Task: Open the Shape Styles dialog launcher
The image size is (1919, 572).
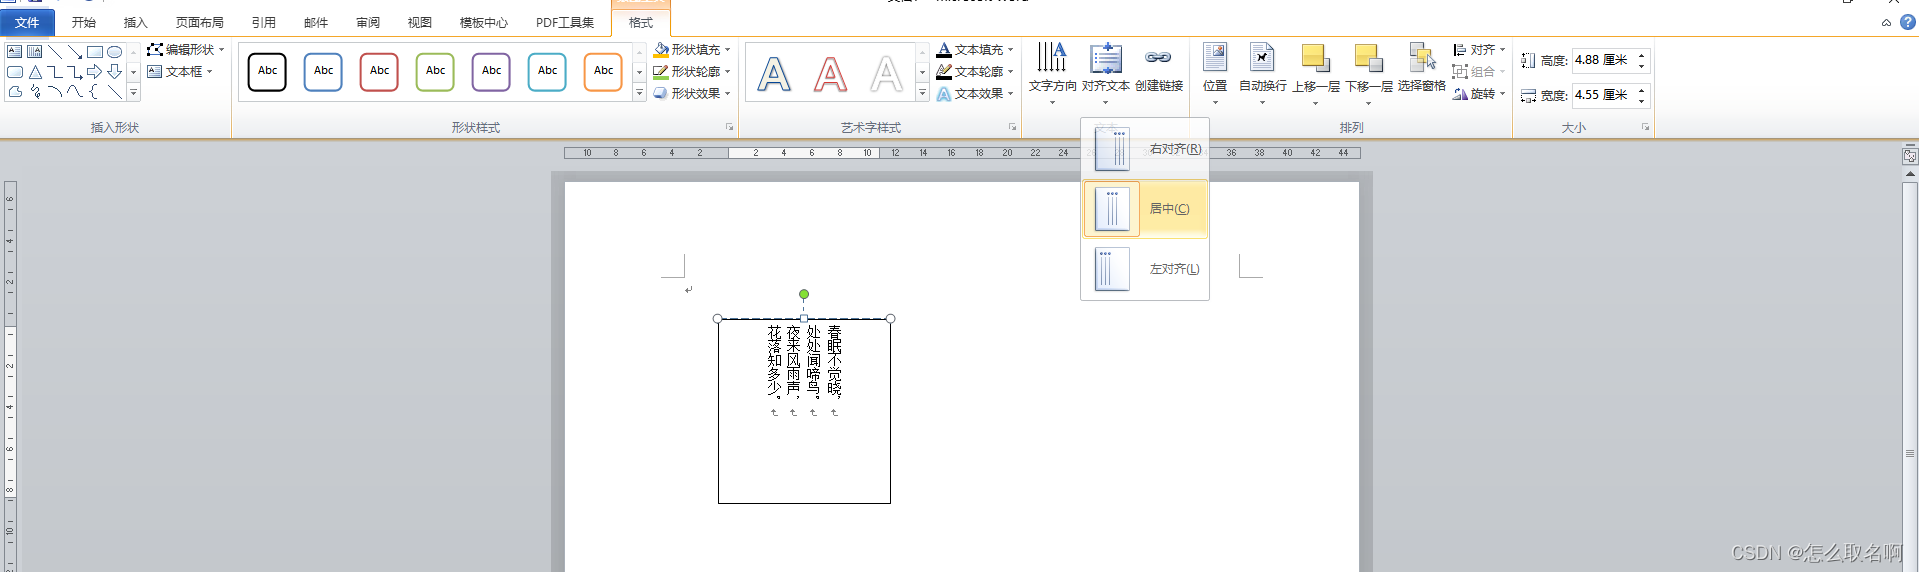Action: point(730,127)
